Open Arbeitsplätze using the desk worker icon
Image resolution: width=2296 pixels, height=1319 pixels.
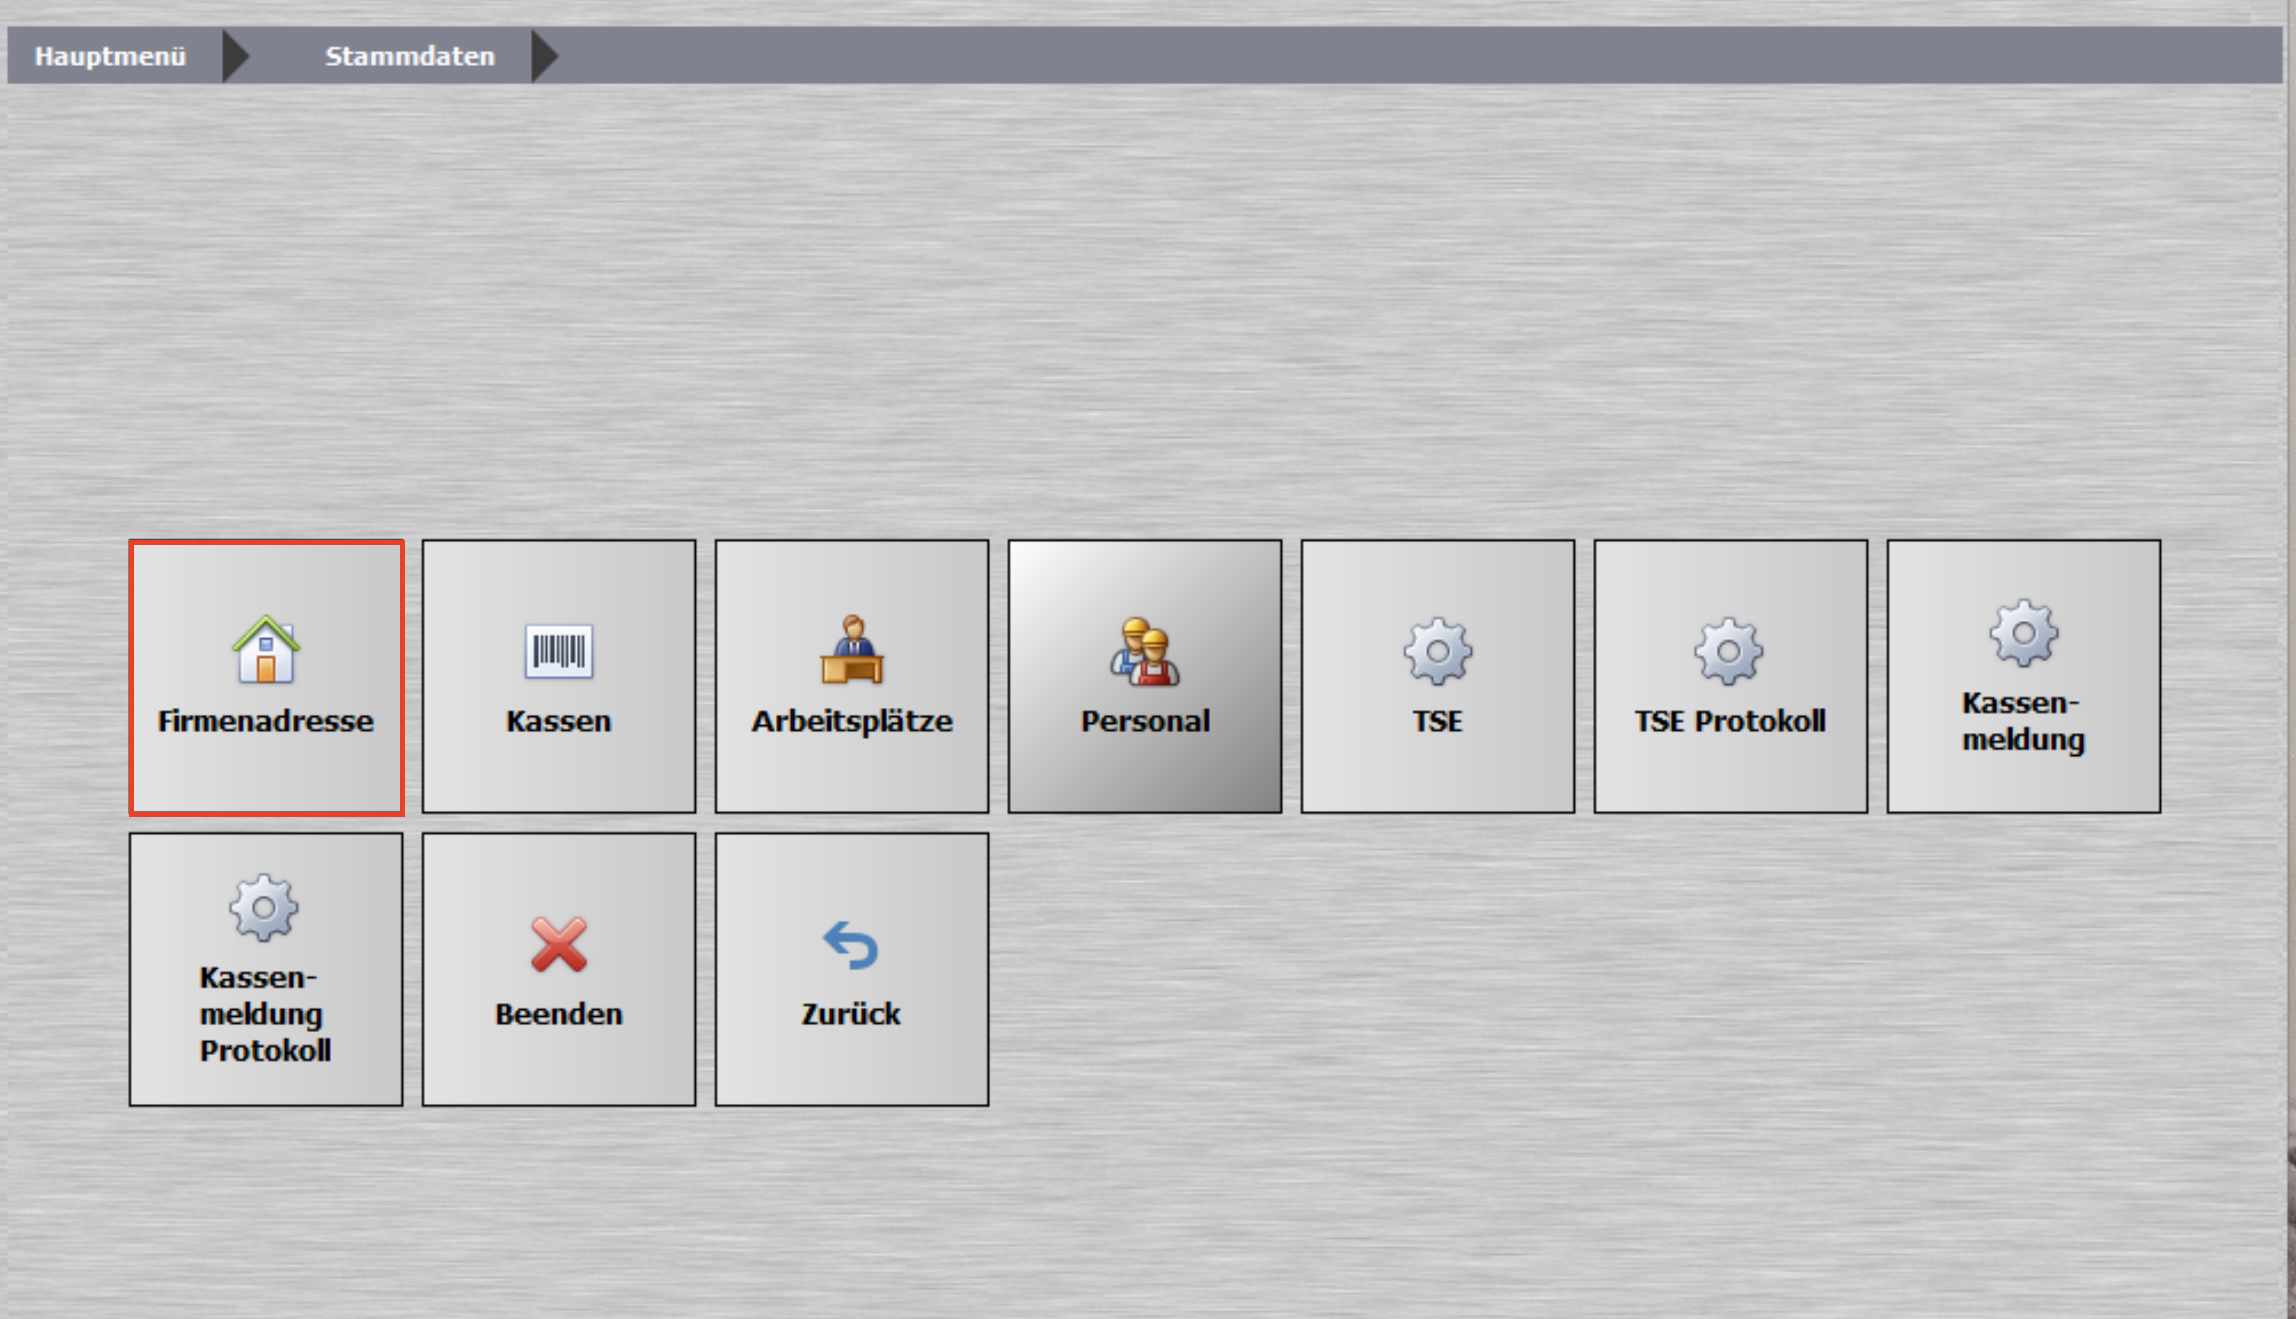coord(851,650)
